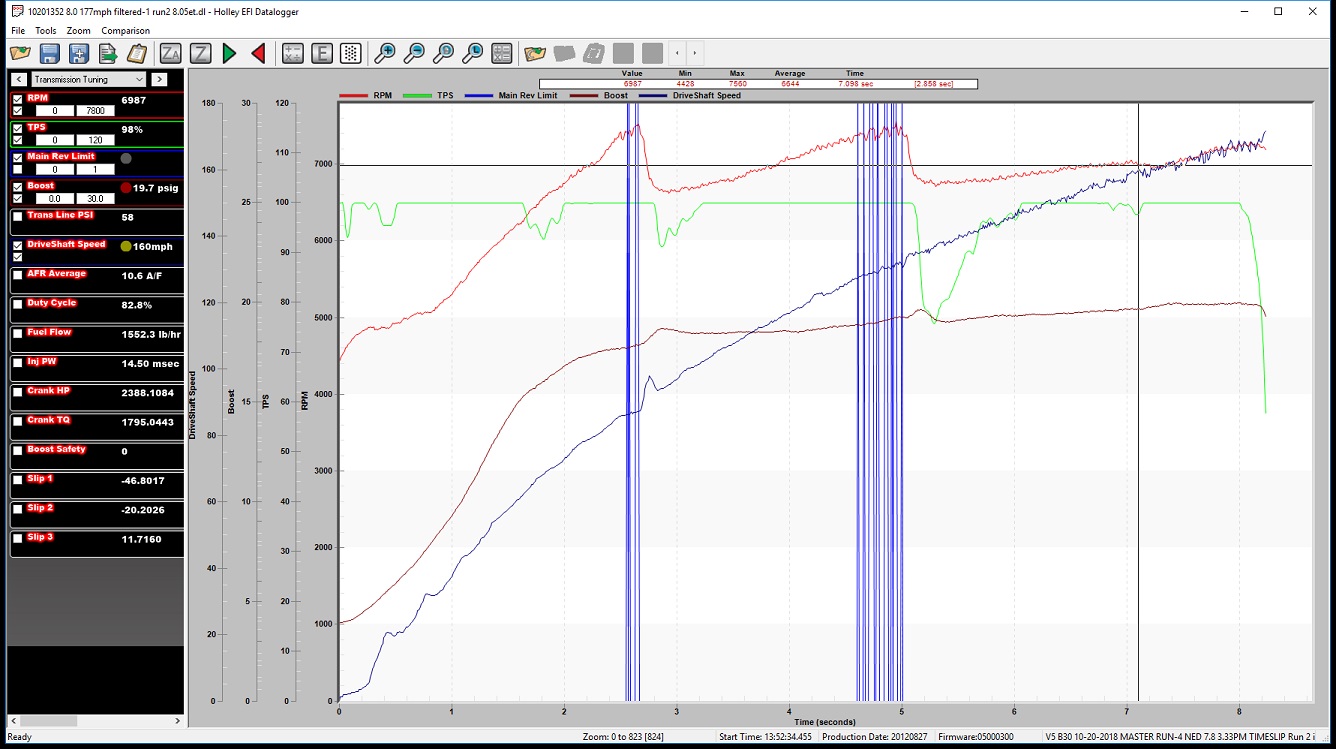1336x749 pixels.
Task: Open the Zoom menu
Action: tap(79, 31)
